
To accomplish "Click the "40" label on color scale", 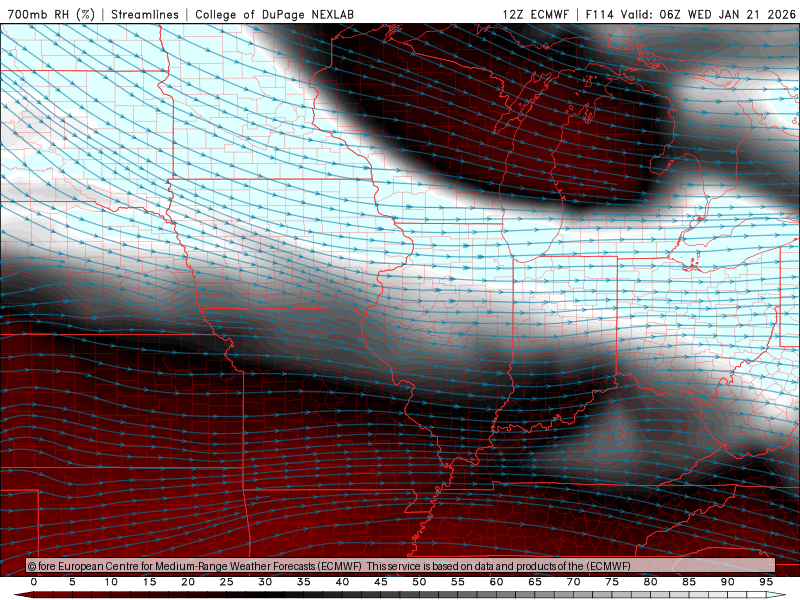I will [342, 582].
